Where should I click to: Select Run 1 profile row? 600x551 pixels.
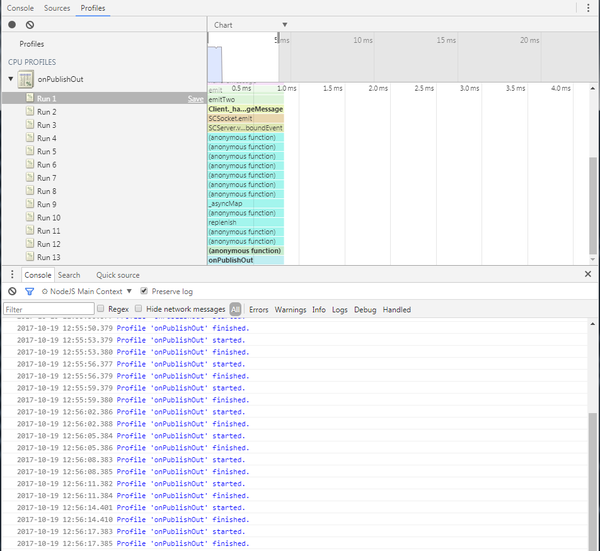104,98
